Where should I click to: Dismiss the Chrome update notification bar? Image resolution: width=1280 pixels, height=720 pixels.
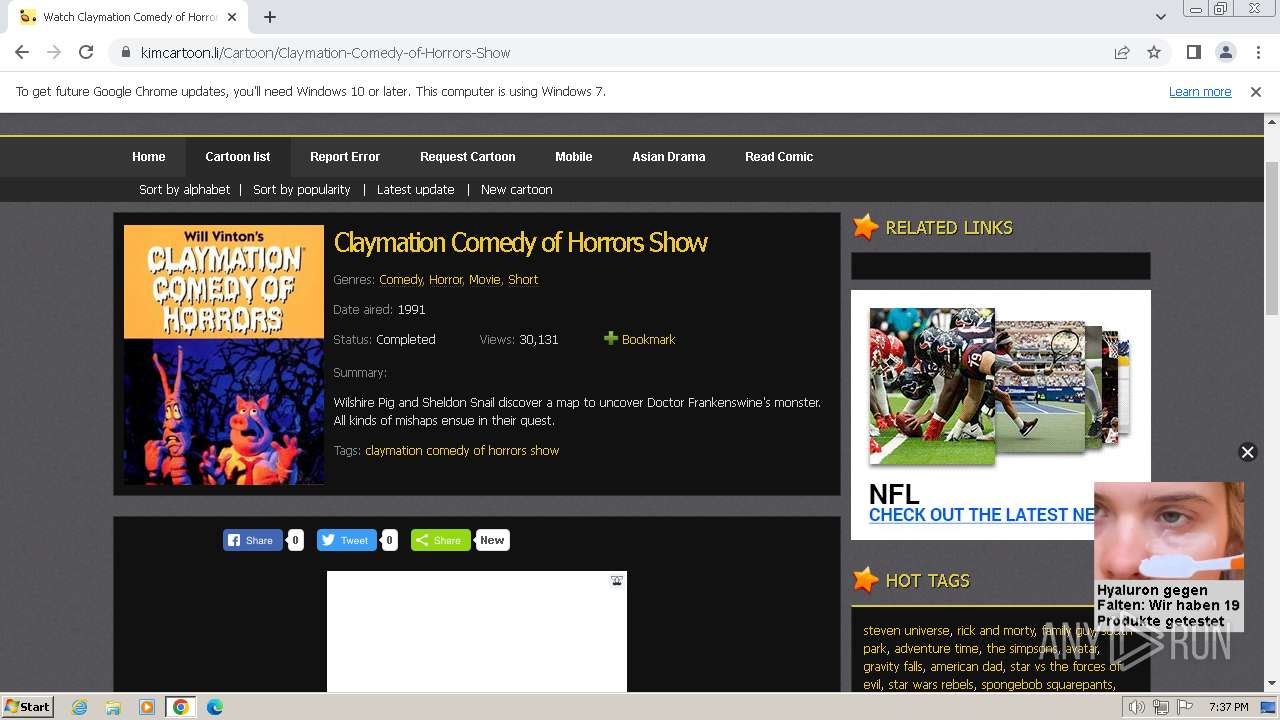1256,91
